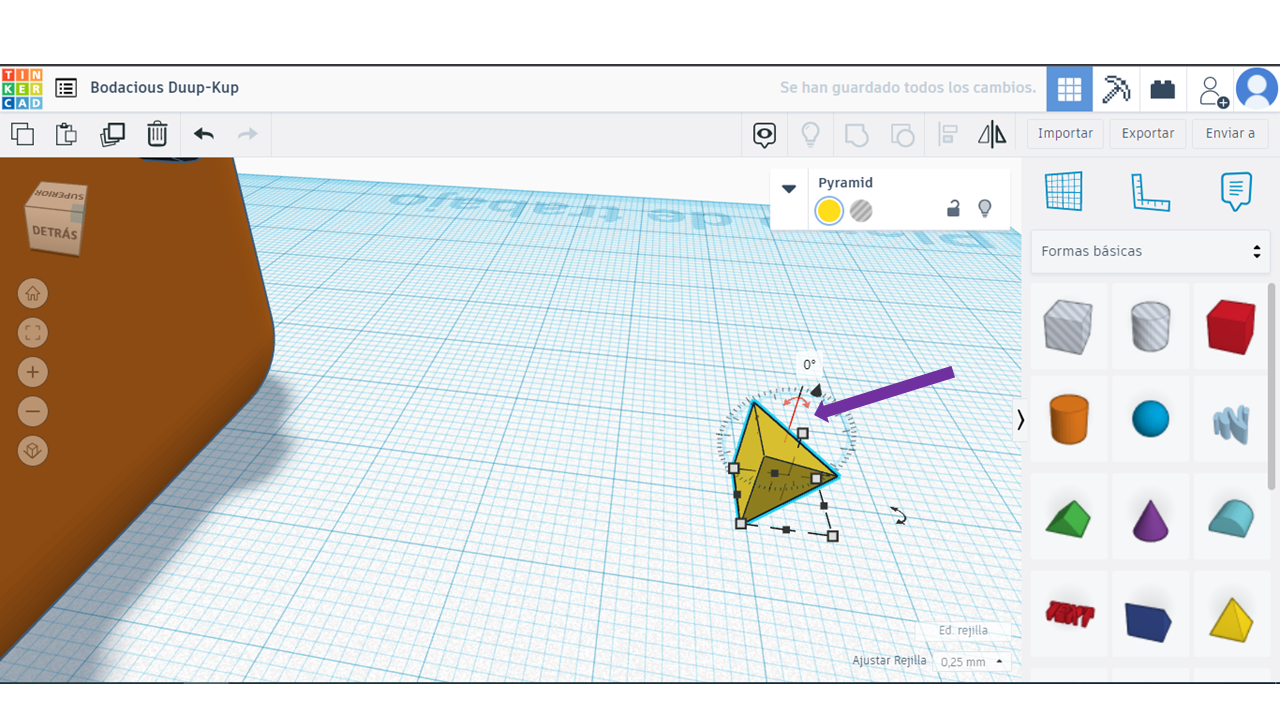Click the Tinkercad logo
The height and width of the screenshot is (720, 1280).
pos(22,89)
